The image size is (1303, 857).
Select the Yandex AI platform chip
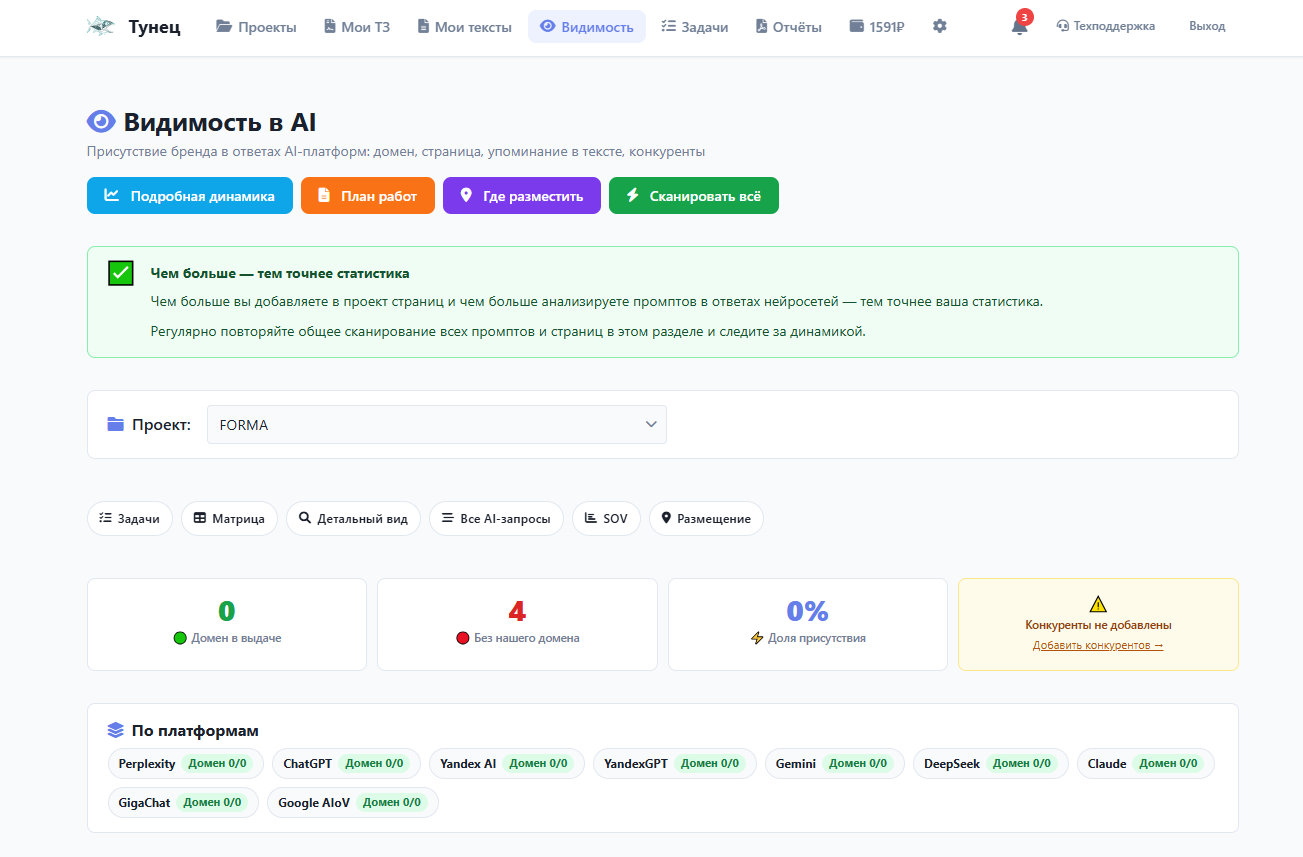(507, 764)
